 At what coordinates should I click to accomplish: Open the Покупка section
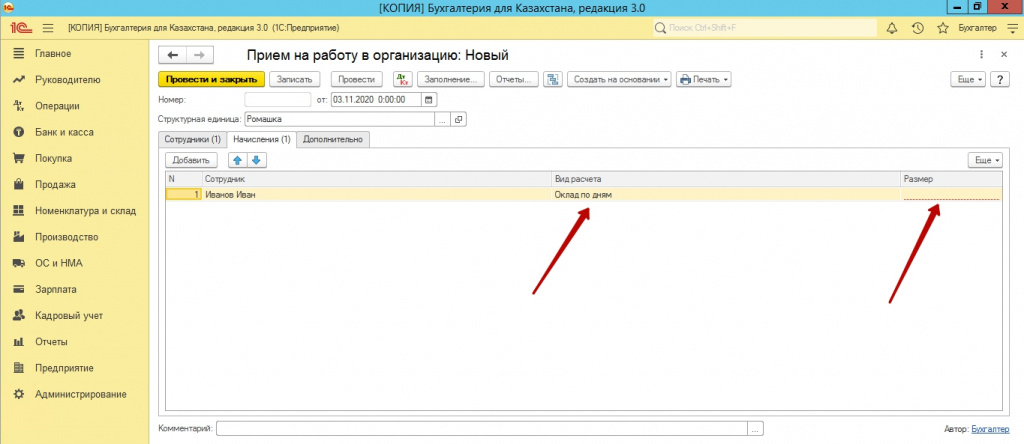[x=54, y=158]
